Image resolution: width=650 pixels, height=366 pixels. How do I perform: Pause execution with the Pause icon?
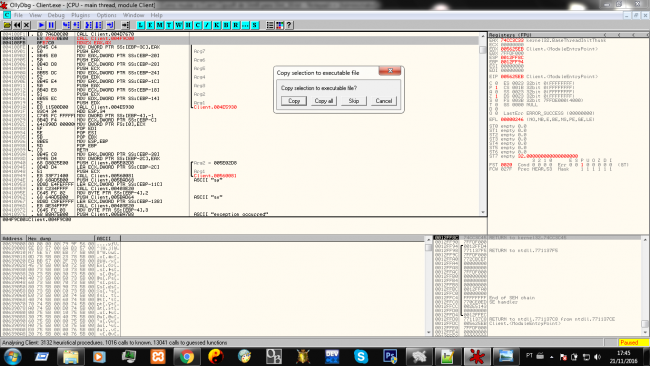[x=51, y=25]
